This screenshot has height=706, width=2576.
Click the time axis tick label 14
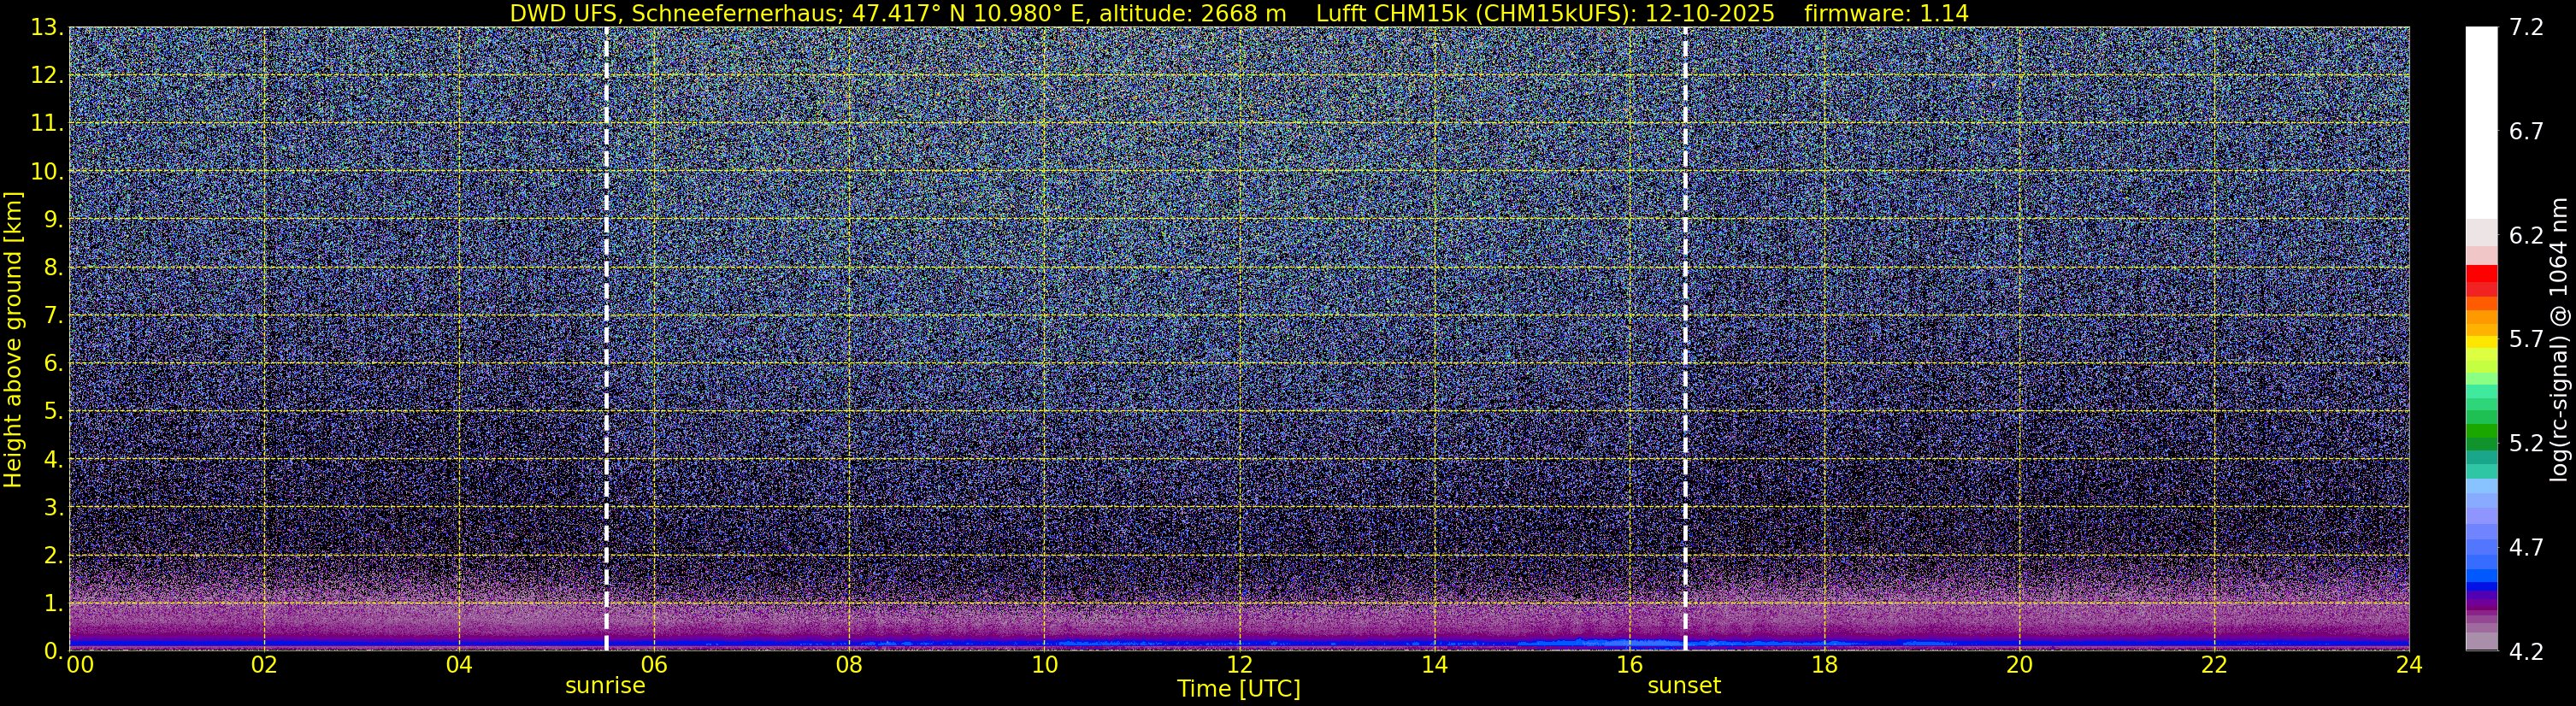[1434, 666]
